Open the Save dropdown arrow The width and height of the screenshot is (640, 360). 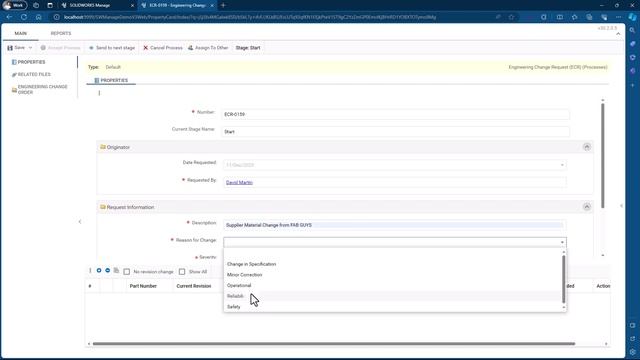[30, 48]
